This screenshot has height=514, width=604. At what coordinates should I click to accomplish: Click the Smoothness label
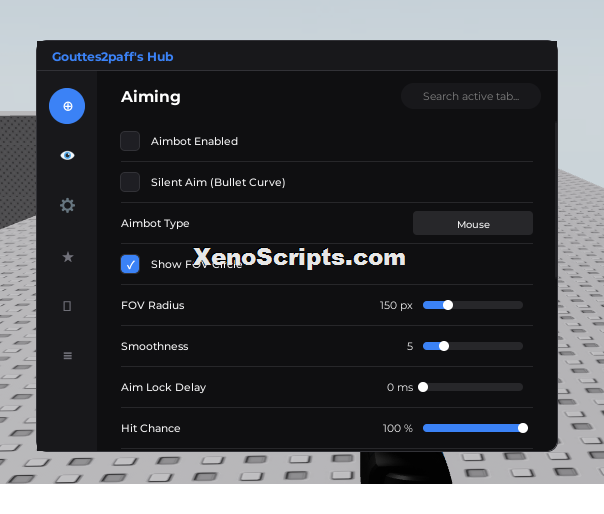pos(154,346)
